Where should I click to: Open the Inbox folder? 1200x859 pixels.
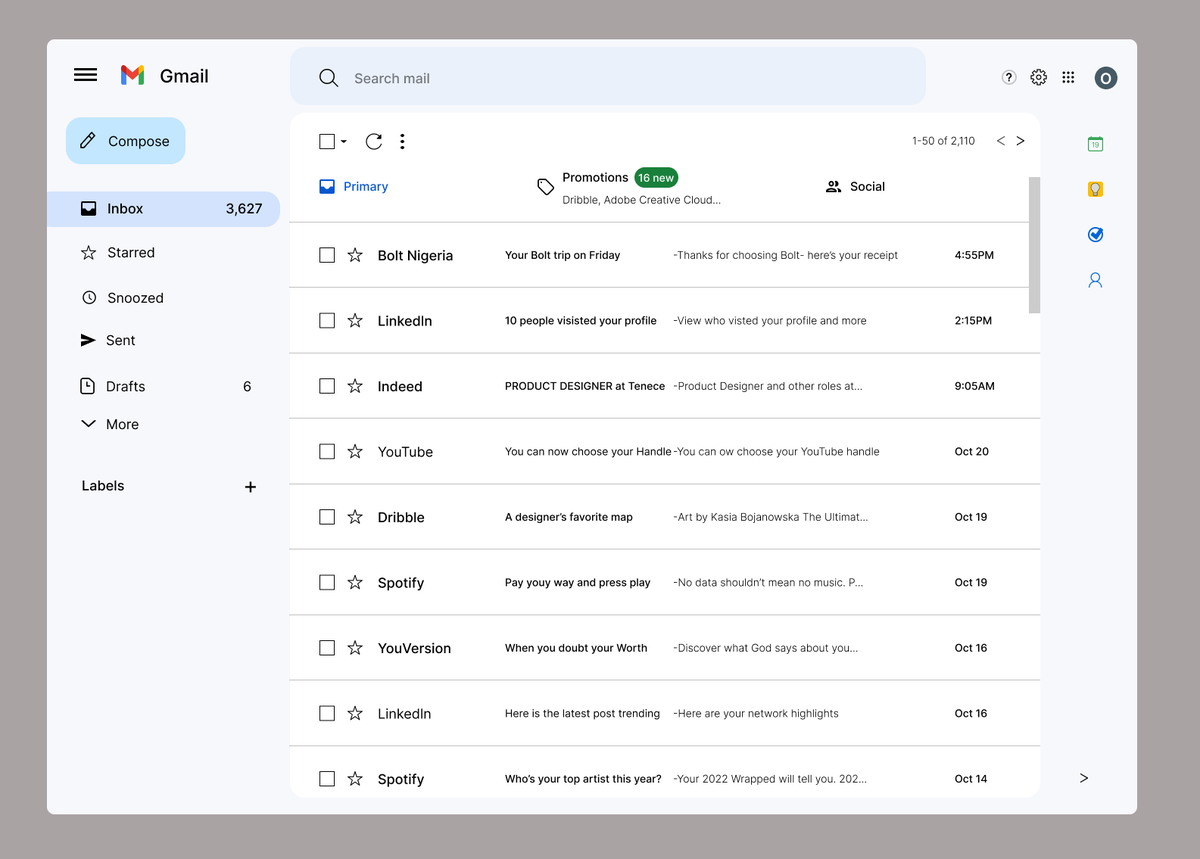pyautogui.click(x=163, y=209)
